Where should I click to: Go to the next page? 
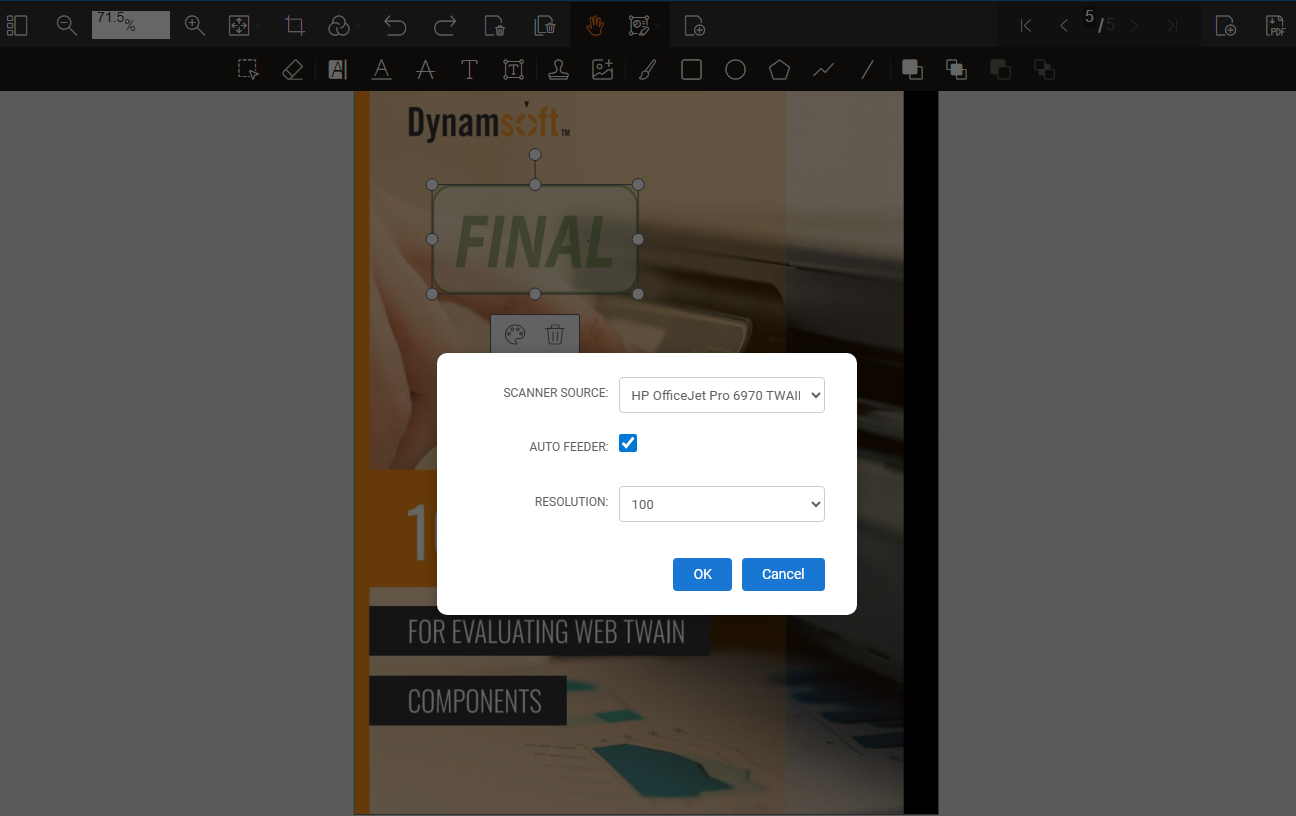coord(1134,26)
